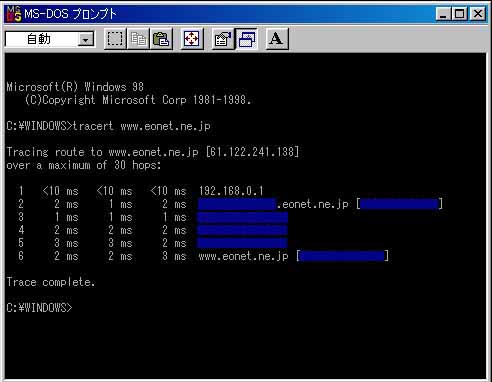Click the Copyright Microsoft Corp 1981-1998 line
Screen dimensions: 492x382
tap(138, 100)
